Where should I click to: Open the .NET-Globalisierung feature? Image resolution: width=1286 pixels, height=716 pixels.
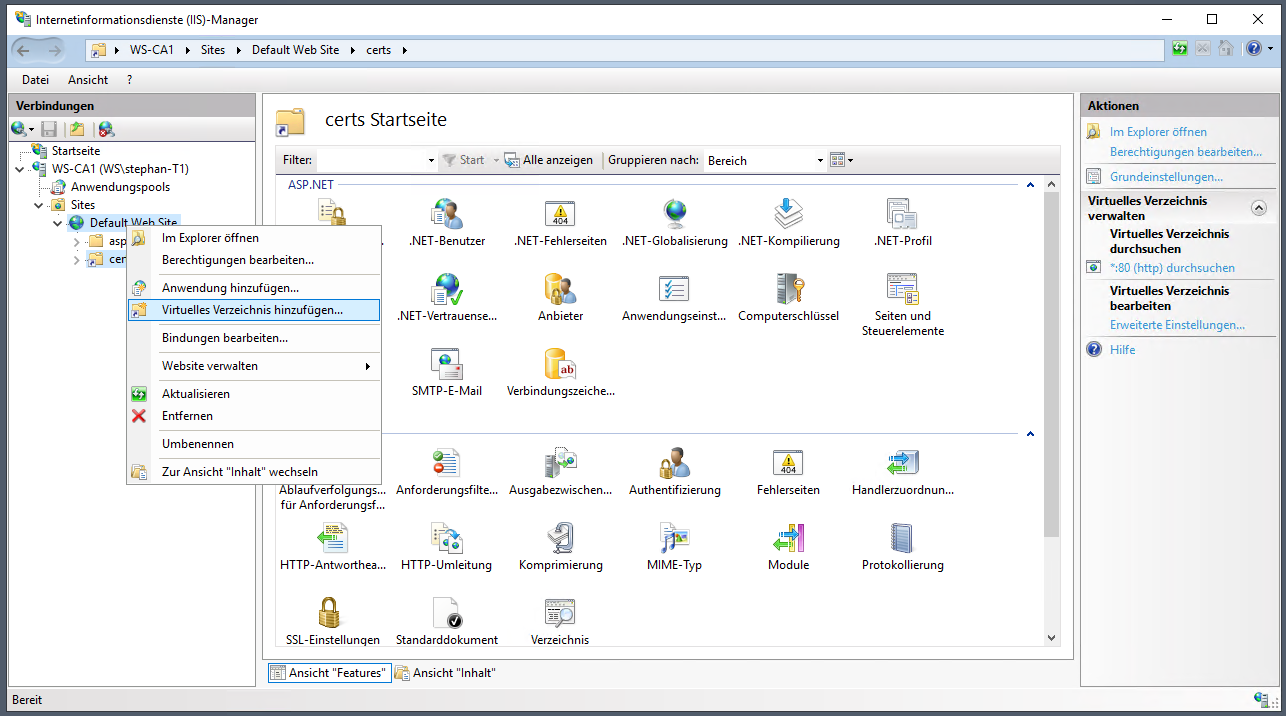point(674,222)
